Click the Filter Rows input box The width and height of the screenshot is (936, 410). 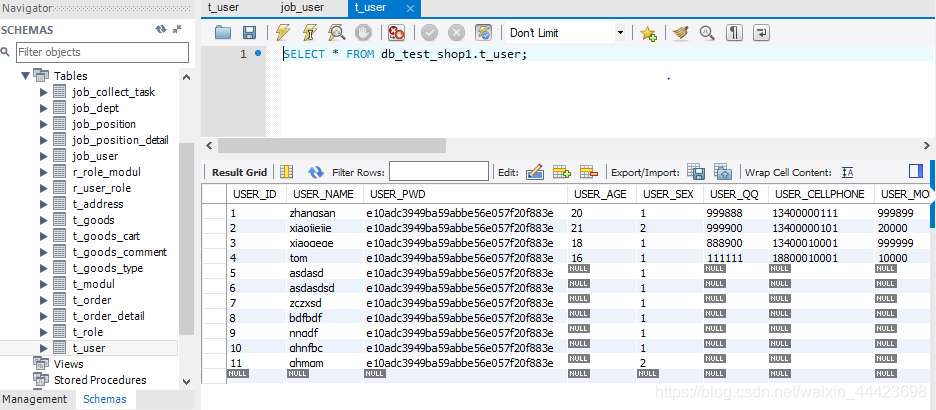(439, 172)
